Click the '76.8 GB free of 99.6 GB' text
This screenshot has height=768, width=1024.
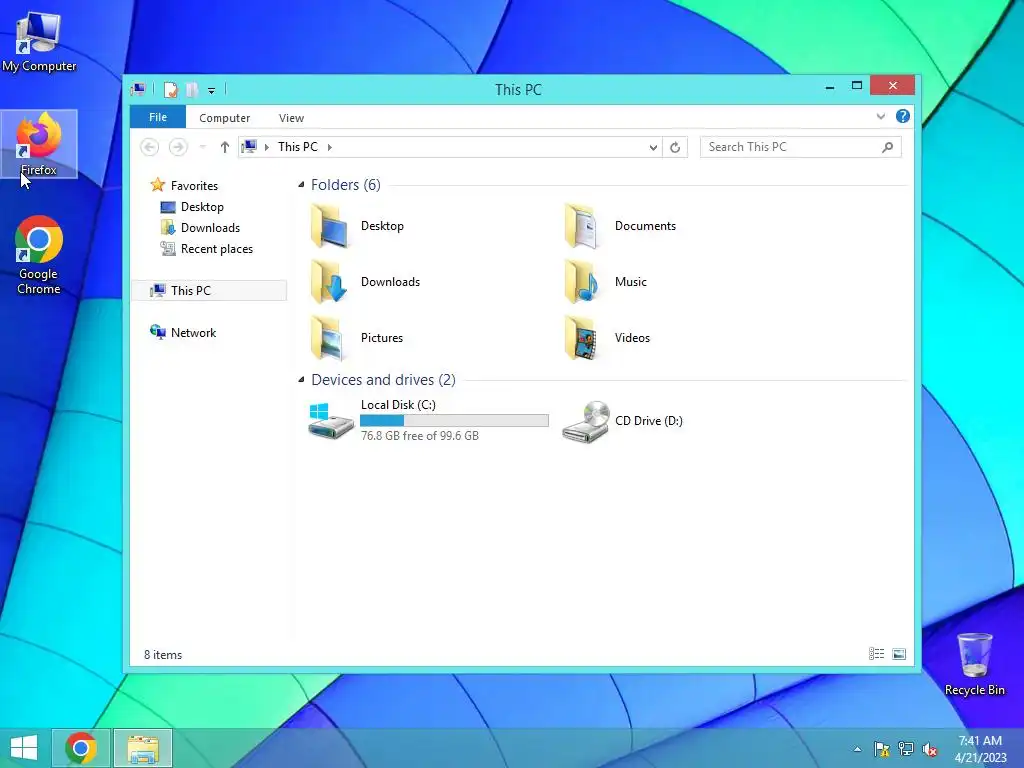(420, 436)
